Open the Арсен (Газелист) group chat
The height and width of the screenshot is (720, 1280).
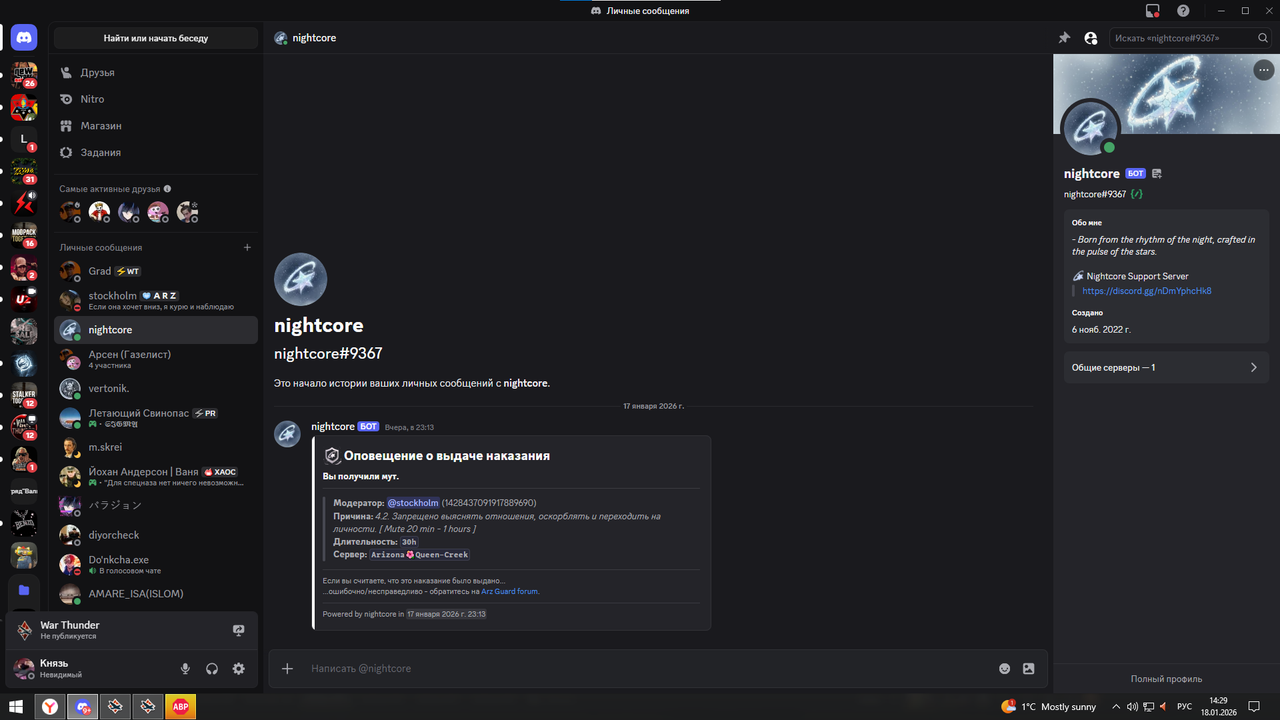point(155,359)
